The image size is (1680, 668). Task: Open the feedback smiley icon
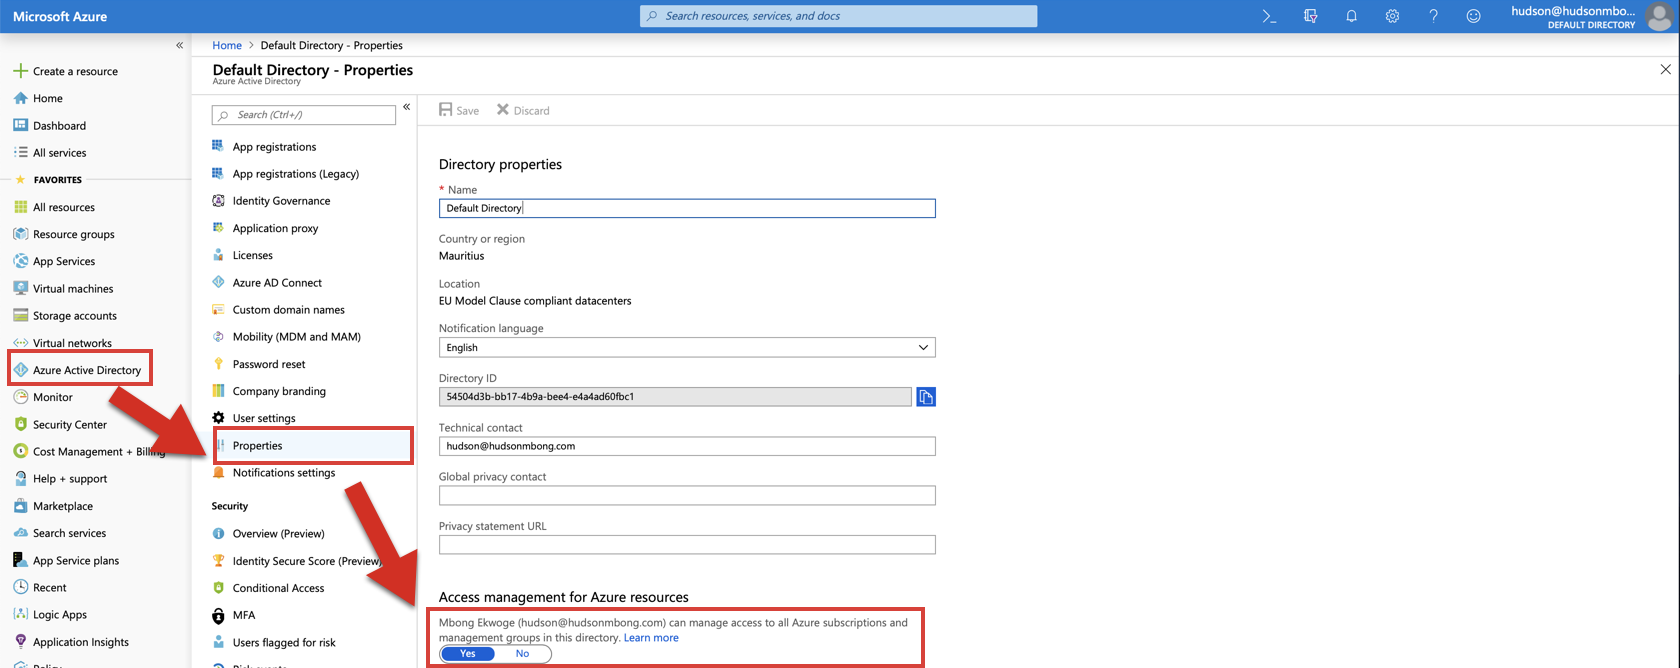(1473, 16)
